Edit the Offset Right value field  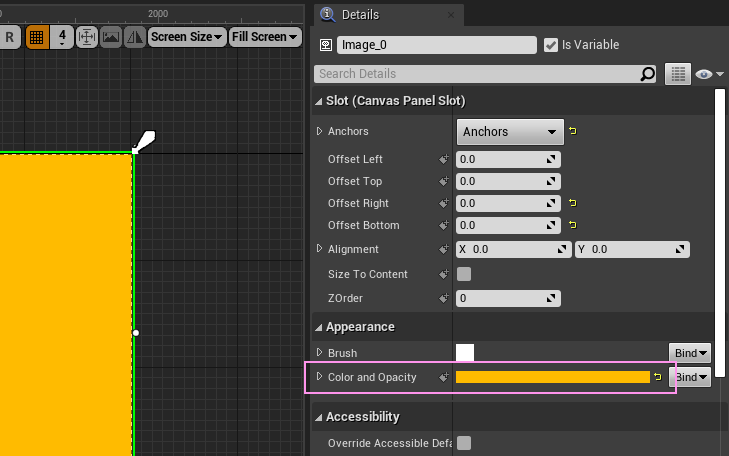(x=508, y=203)
